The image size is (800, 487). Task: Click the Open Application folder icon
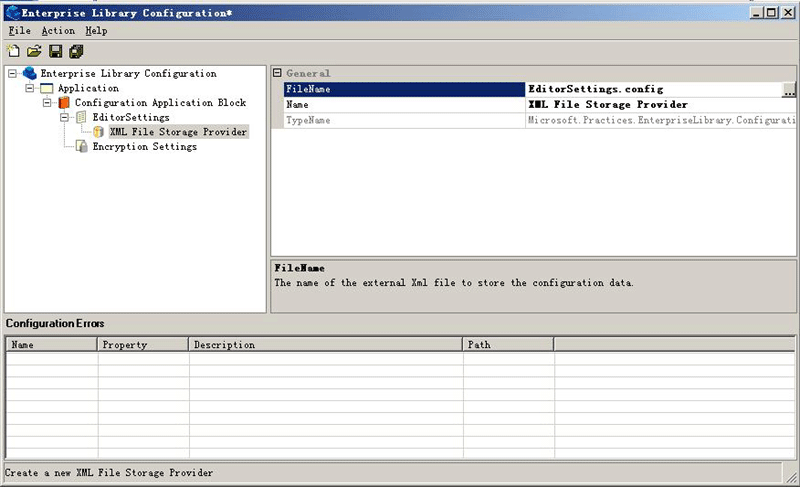[34, 51]
